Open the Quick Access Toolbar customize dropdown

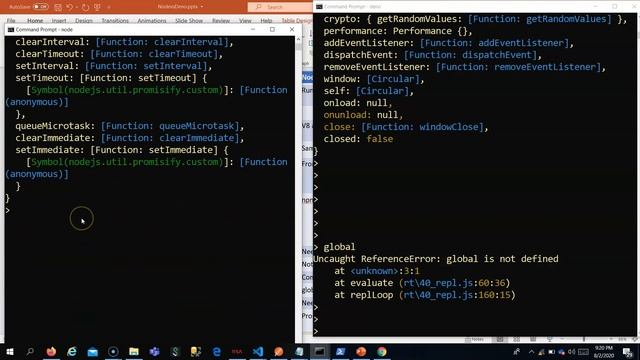[109, 7]
